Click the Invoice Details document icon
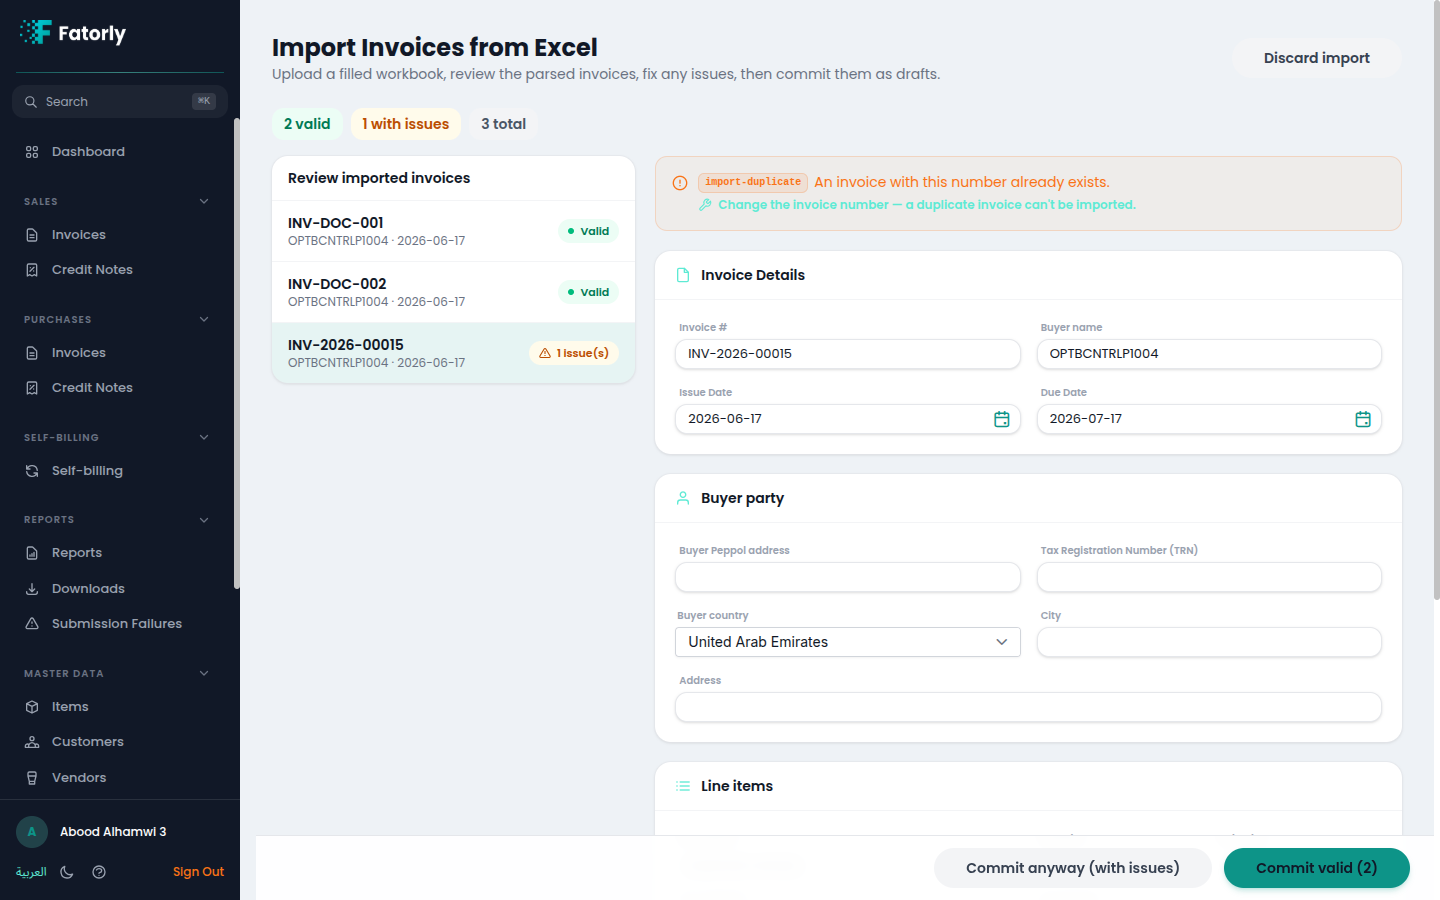The width and height of the screenshot is (1440, 900). [x=683, y=275]
